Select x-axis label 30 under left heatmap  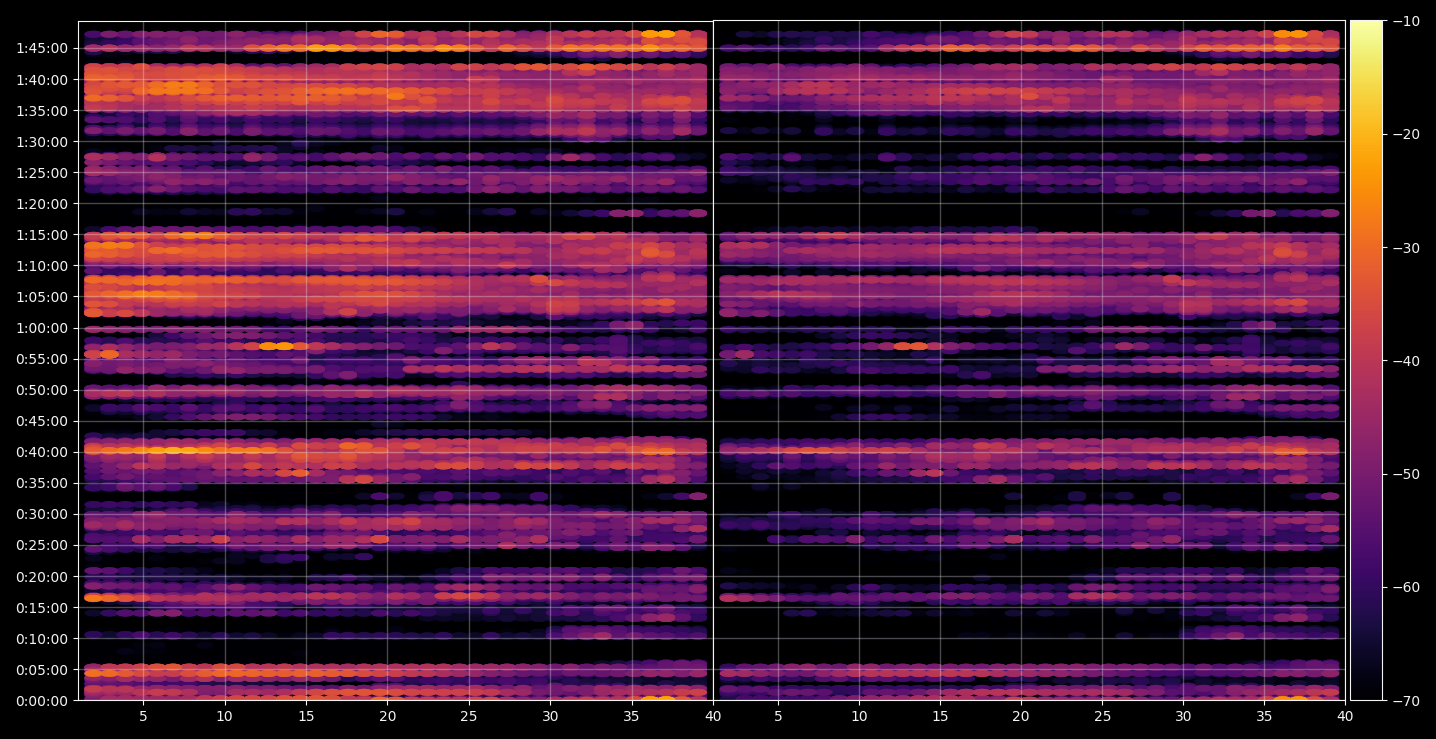tap(551, 716)
